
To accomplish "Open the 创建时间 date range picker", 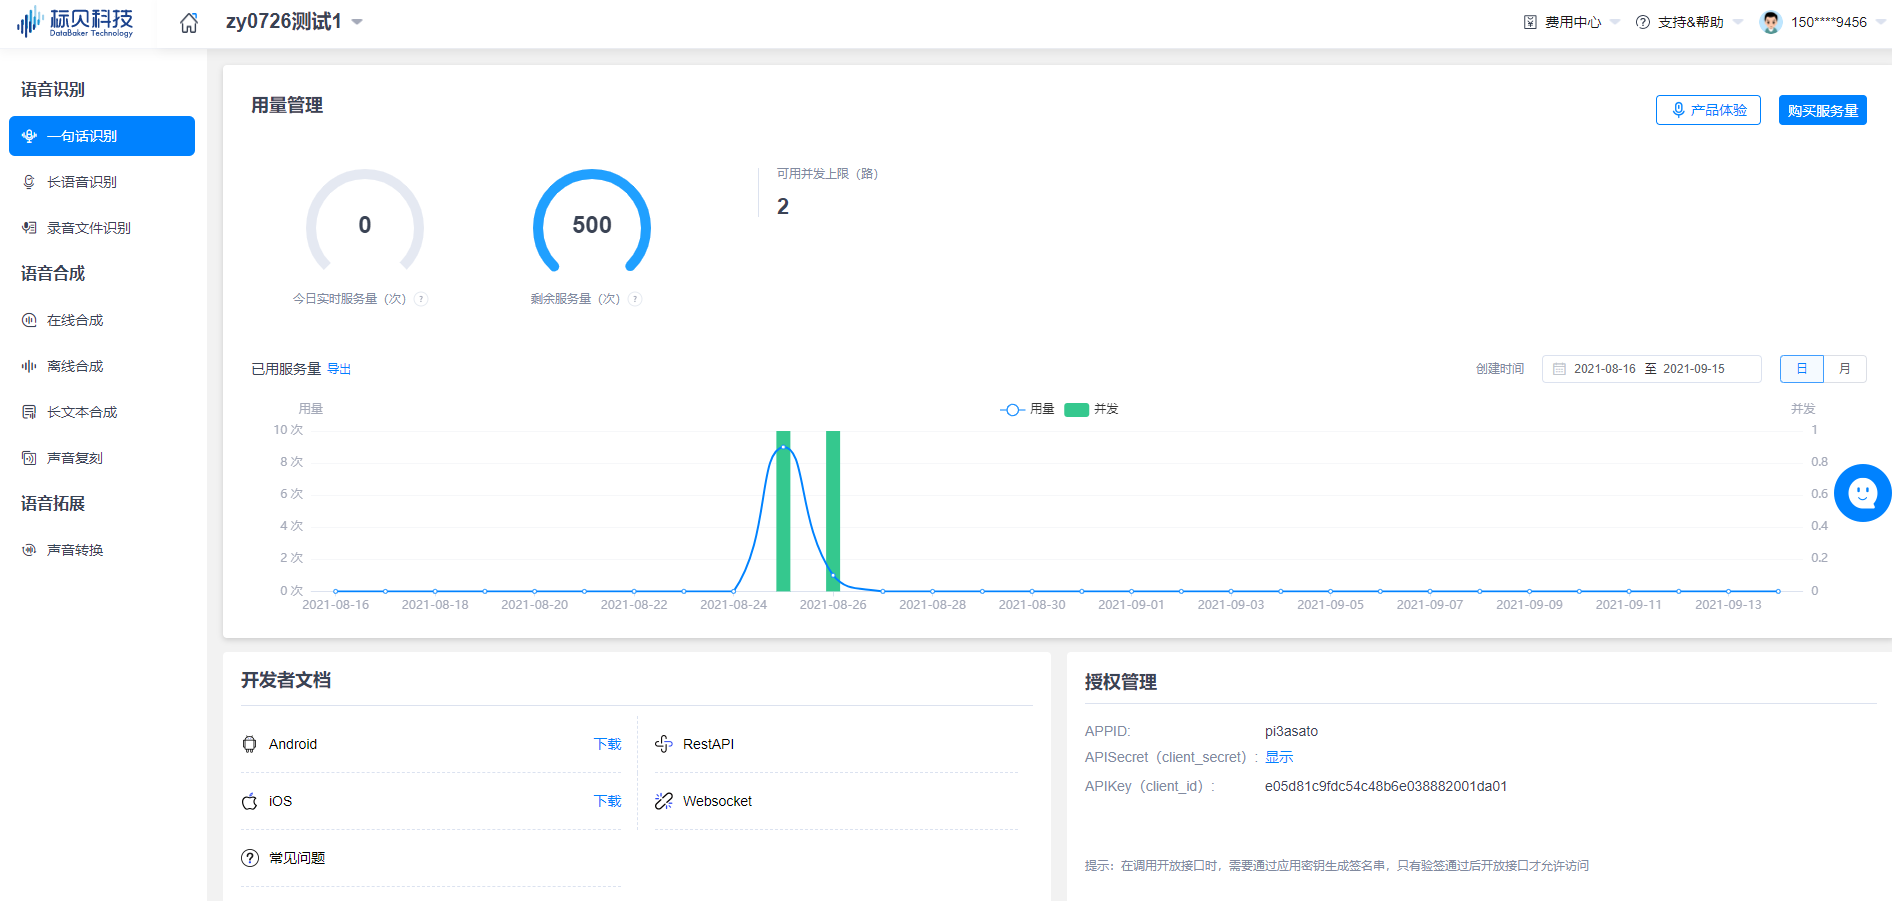I will click(1651, 369).
